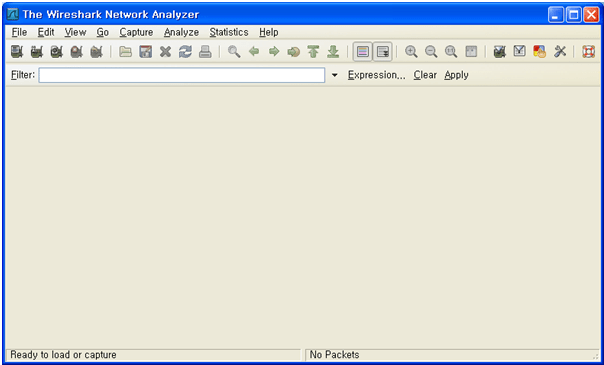The height and width of the screenshot is (365, 604).
Task: Open coloring rules icon
Action: [540, 52]
